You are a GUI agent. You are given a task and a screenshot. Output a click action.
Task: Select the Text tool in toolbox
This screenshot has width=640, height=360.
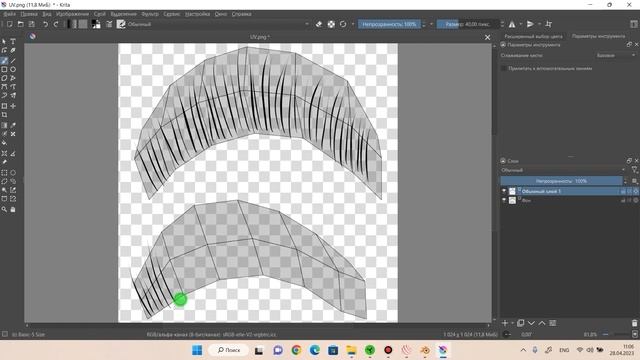coord(13,41)
